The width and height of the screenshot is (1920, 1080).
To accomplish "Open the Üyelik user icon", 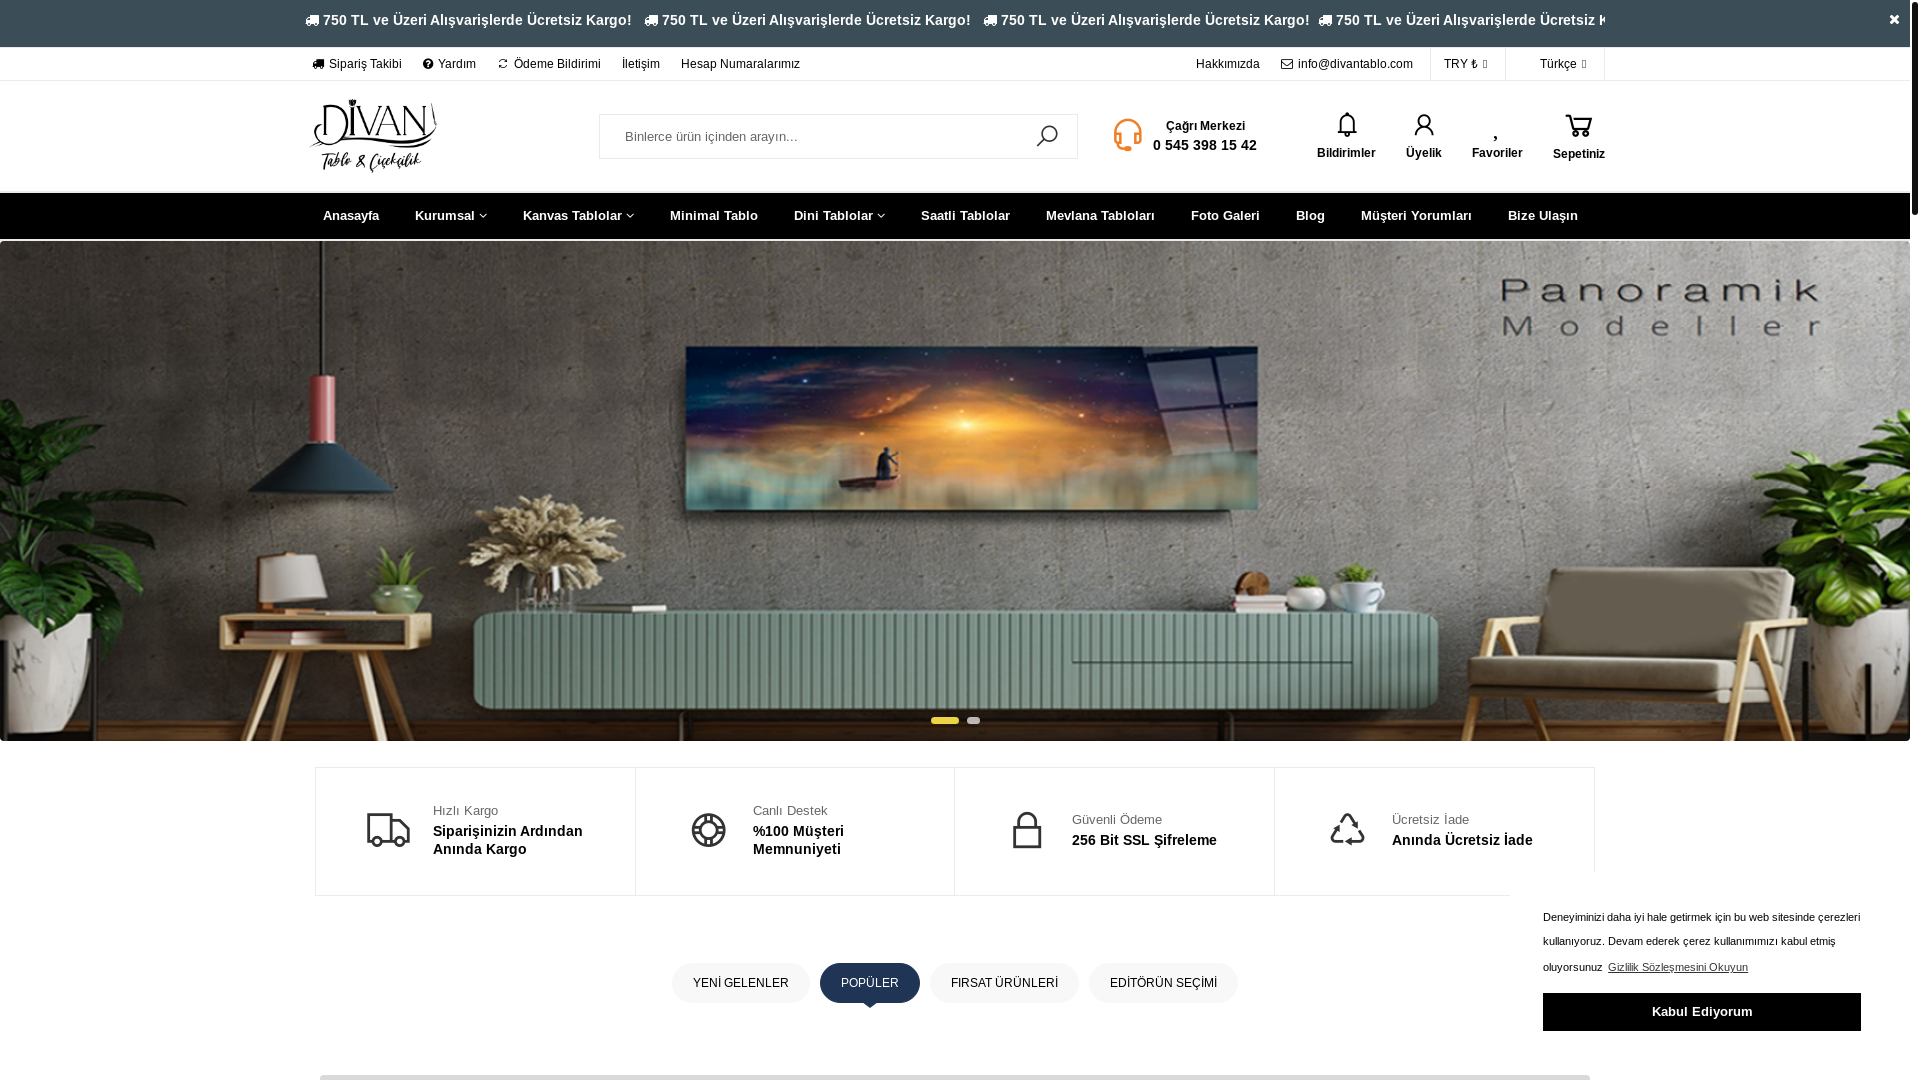I will click(x=1424, y=125).
